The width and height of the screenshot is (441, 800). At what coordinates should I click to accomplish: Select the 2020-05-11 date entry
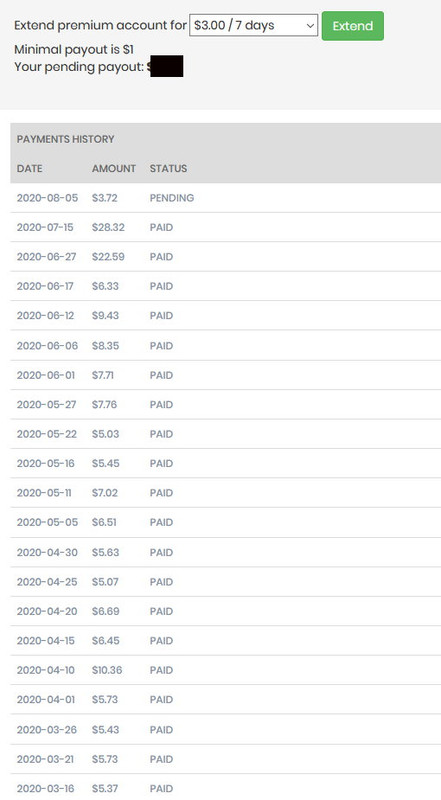[44, 493]
